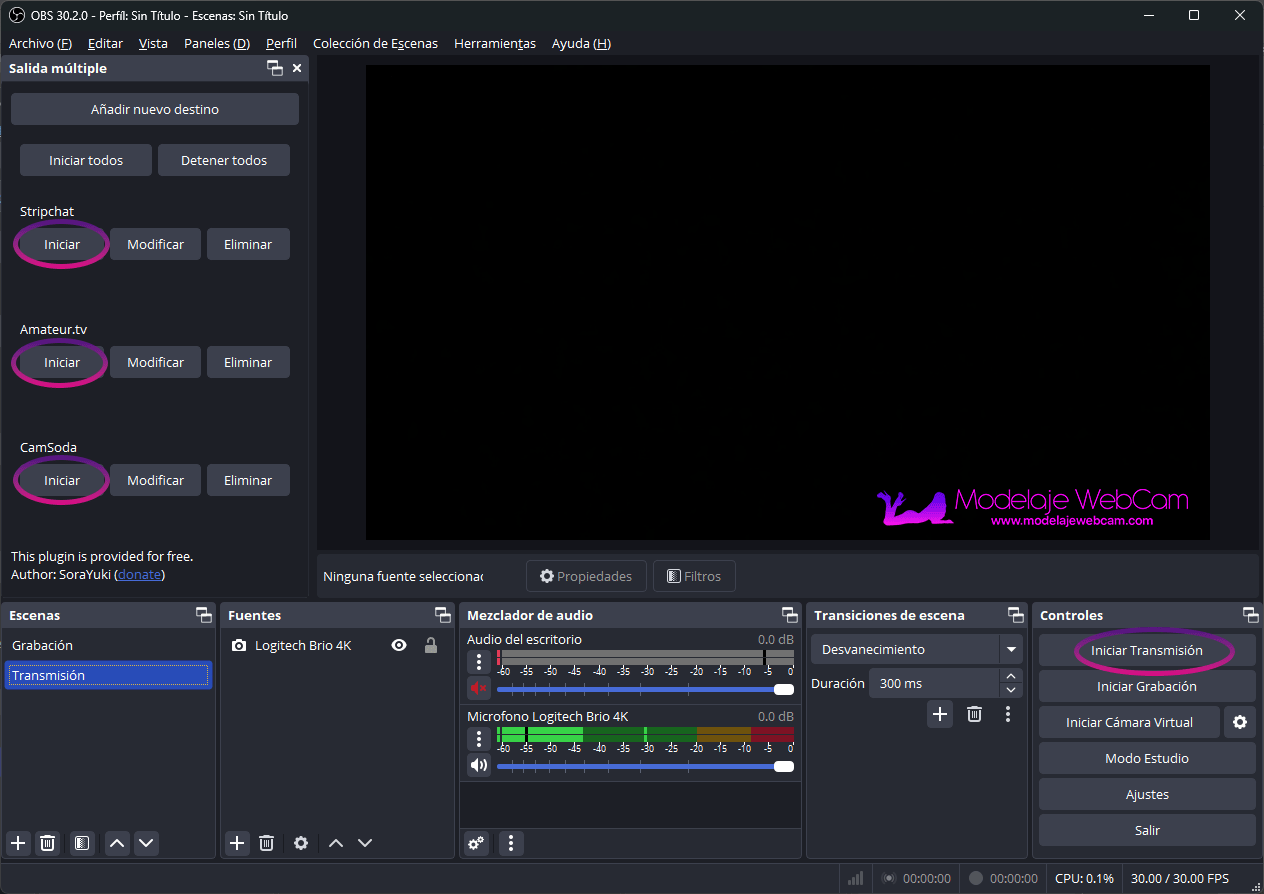Open source properties gear in Fuentes panel

(x=301, y=843)
